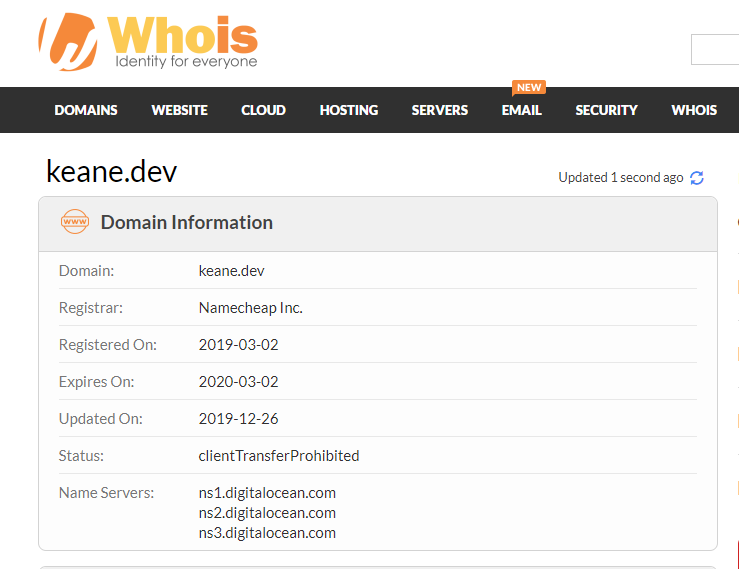Open the DOMAINS menu
Viewport: 739px width, 569px height.
click(86, 110)
